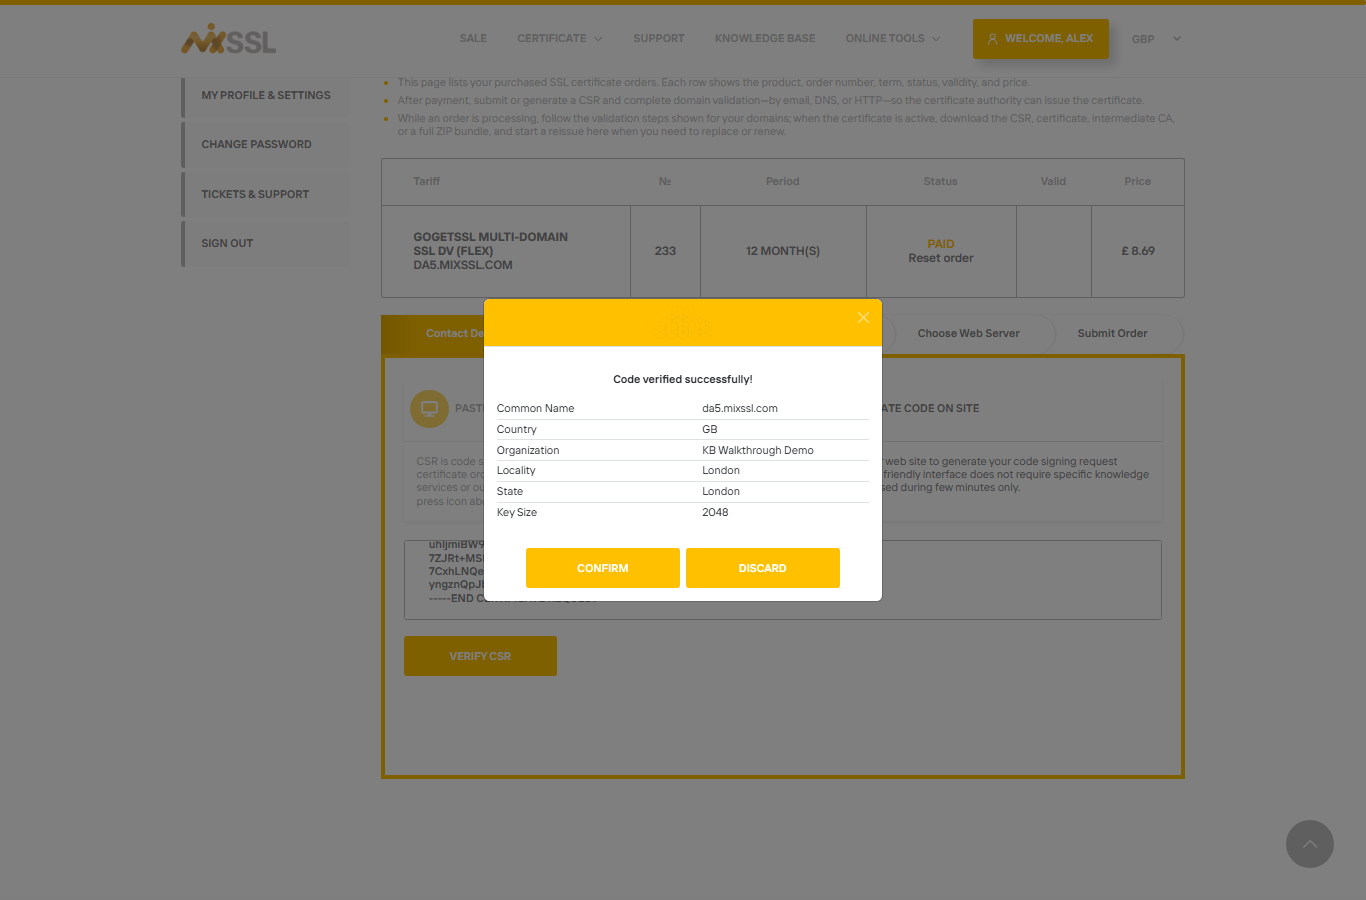Image resolution: width=1366 pixels, height=900 pixels.
Task: Switch to Submit Order tab
Action: point(1113,334)
